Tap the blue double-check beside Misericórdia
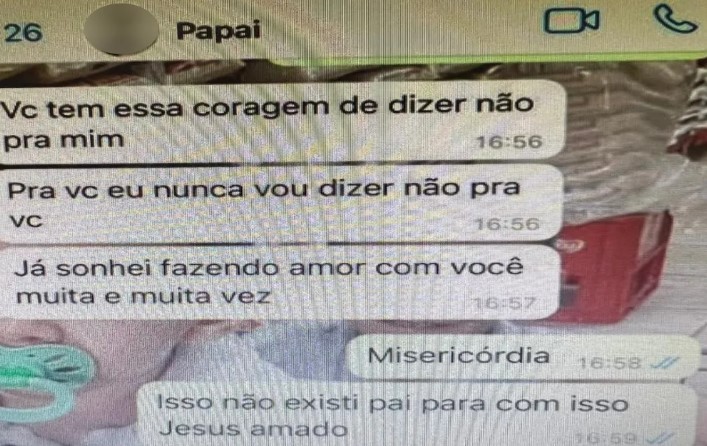The image size is (707, 446). (x=665, y=362)
